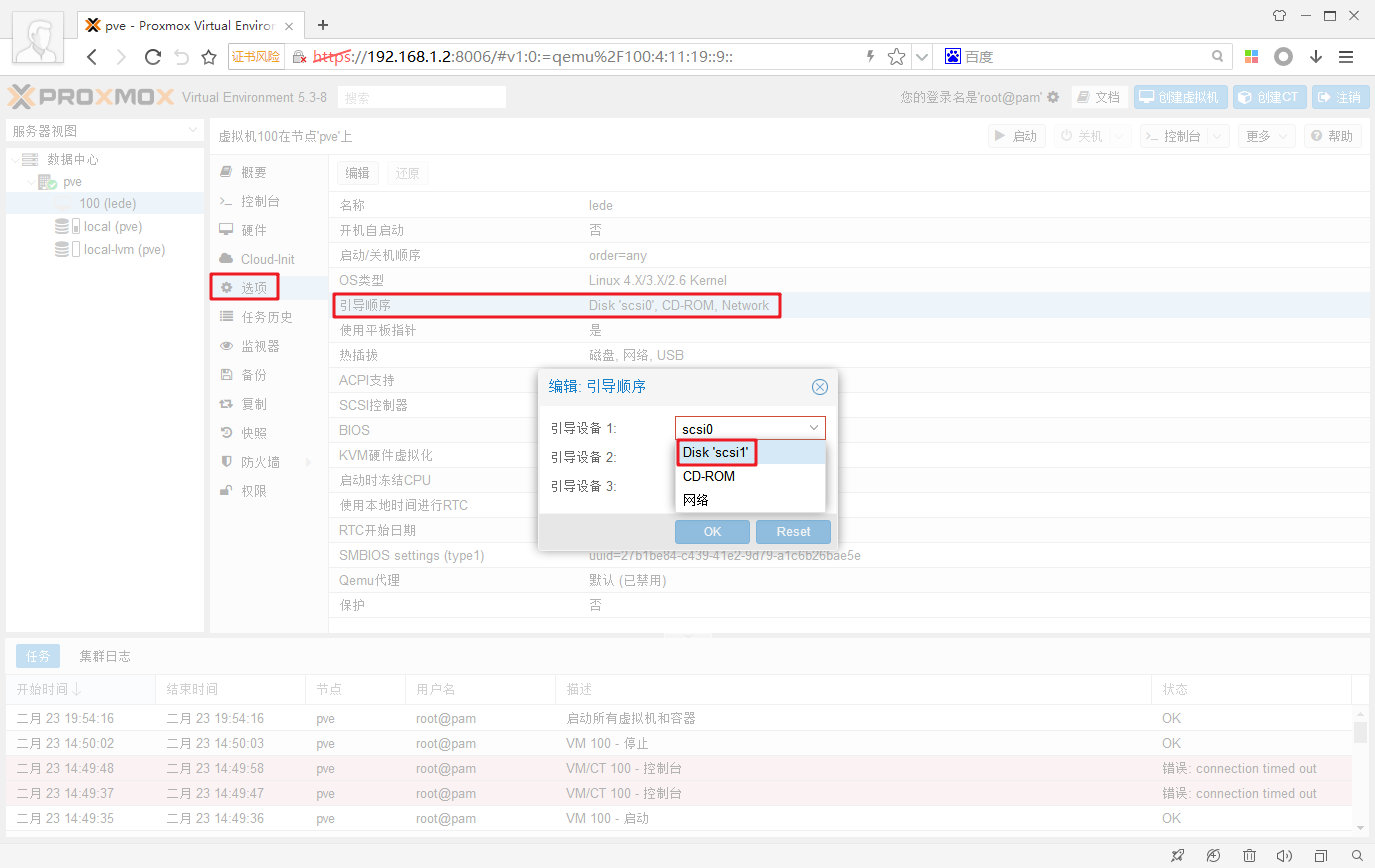Open the 帮助 help button
1375x868 pixels.
coord(1331,136)
